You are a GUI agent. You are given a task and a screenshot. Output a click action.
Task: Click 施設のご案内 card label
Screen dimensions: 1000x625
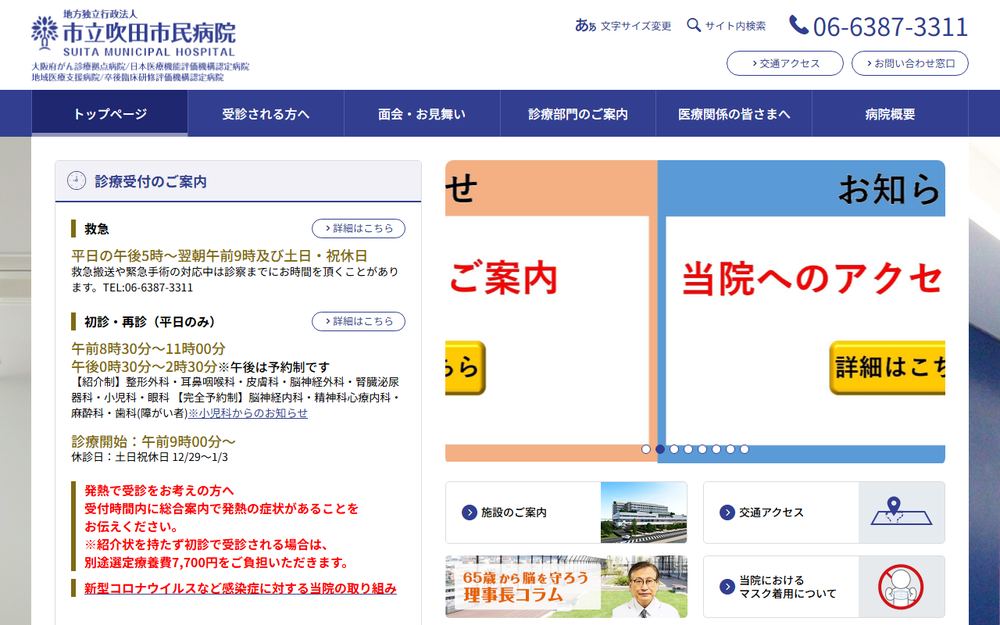click(x=514, y=512)
